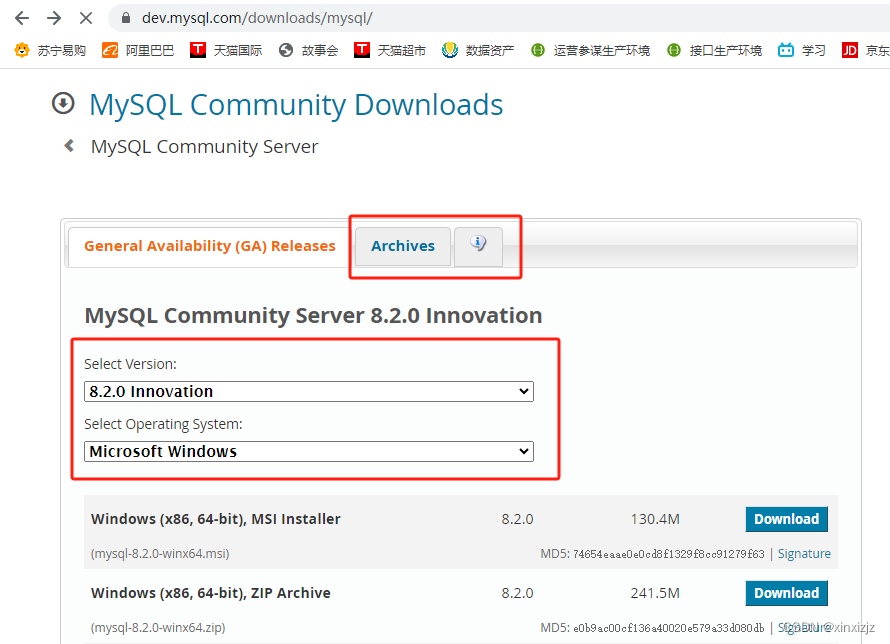This screenshot has width=890, height=644.
Task: Open Signature link for mysql-8.2.0-winx64.msi
Action: pyautogui.click(x=804, y=554)
